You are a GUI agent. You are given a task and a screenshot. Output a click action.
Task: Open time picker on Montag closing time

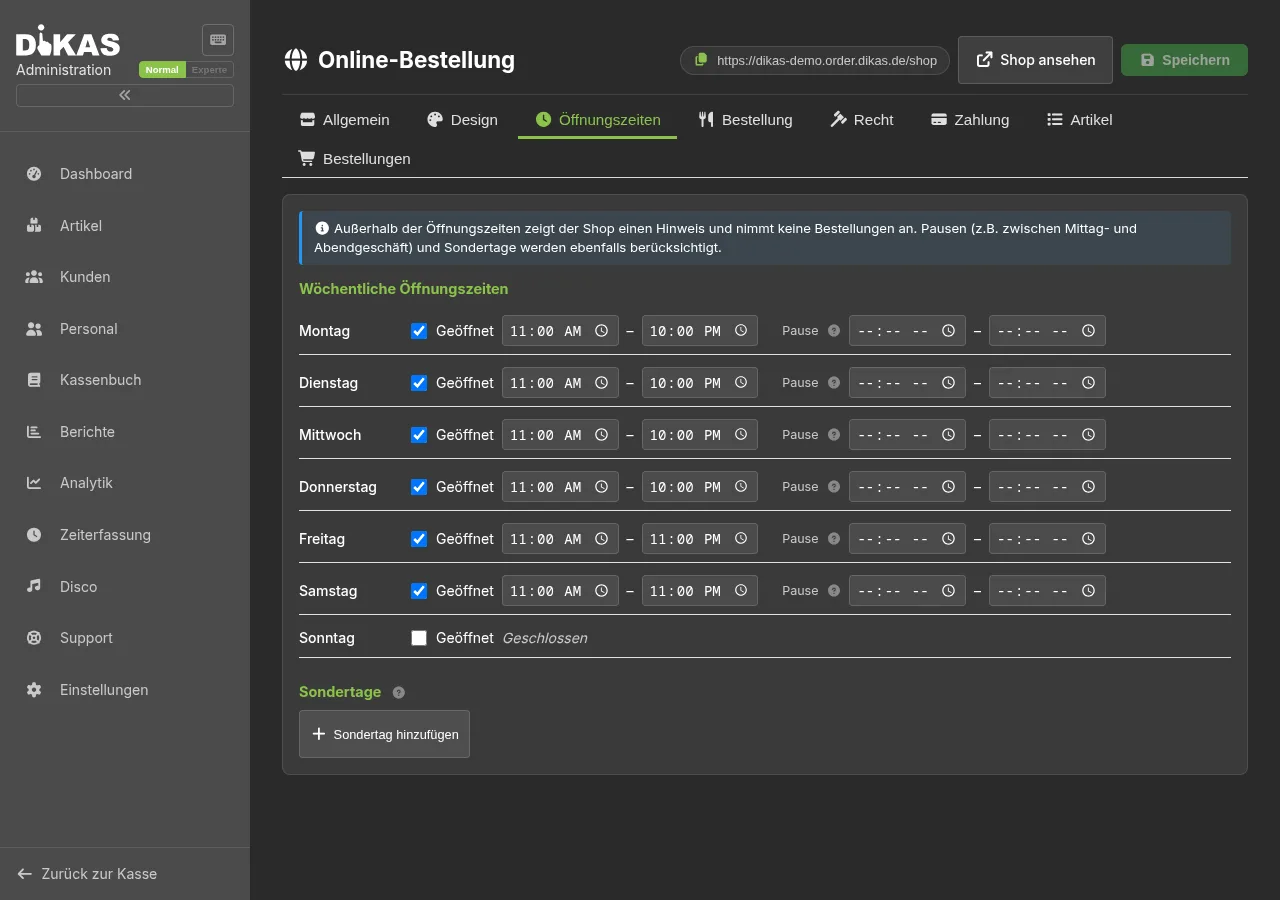coord(741,331)
